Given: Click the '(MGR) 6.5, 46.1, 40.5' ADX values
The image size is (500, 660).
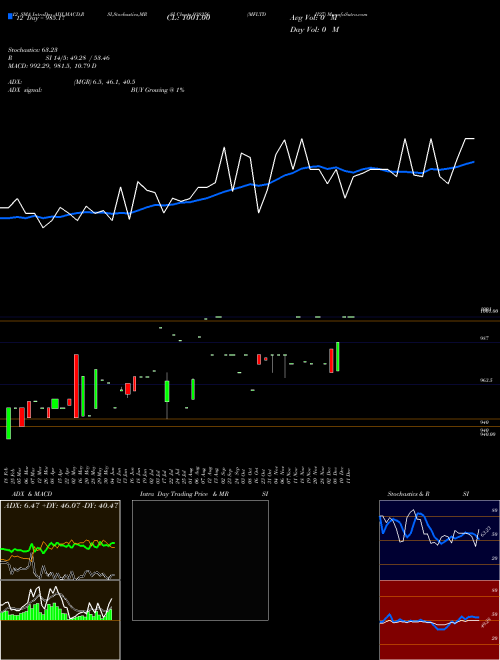Looking at the screenshot, I should click(x=104, y=82).
